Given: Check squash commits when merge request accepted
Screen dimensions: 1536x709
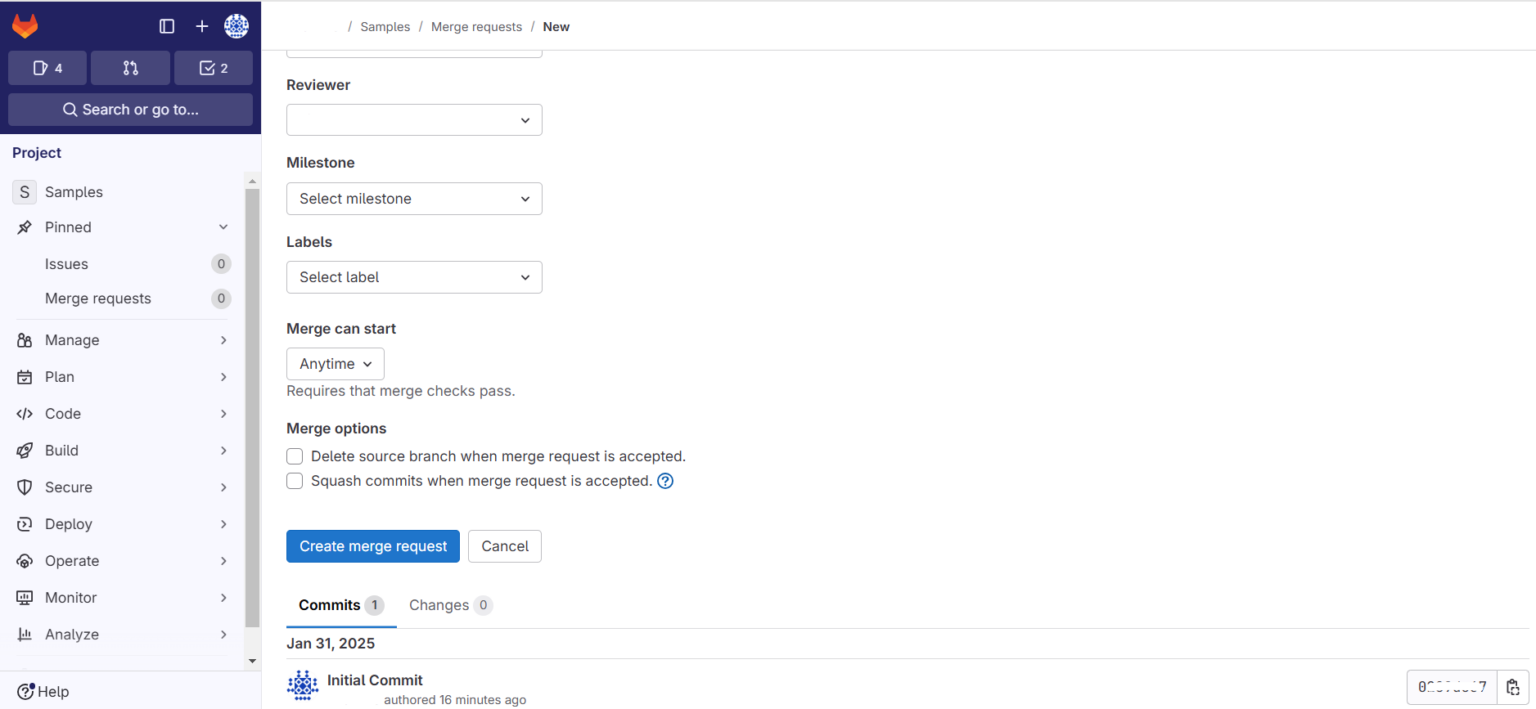Looking at the screenshot, I should tap(294, 481).
